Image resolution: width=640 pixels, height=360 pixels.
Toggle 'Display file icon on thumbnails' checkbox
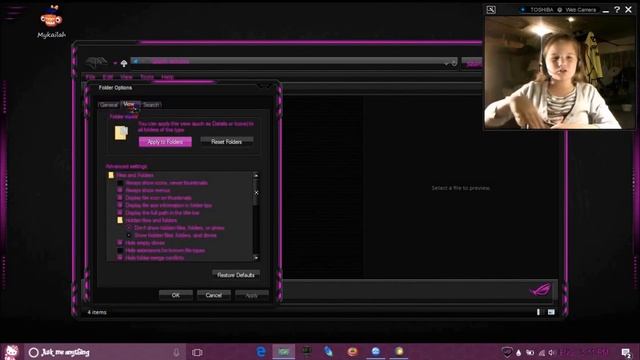click(120, 198)
